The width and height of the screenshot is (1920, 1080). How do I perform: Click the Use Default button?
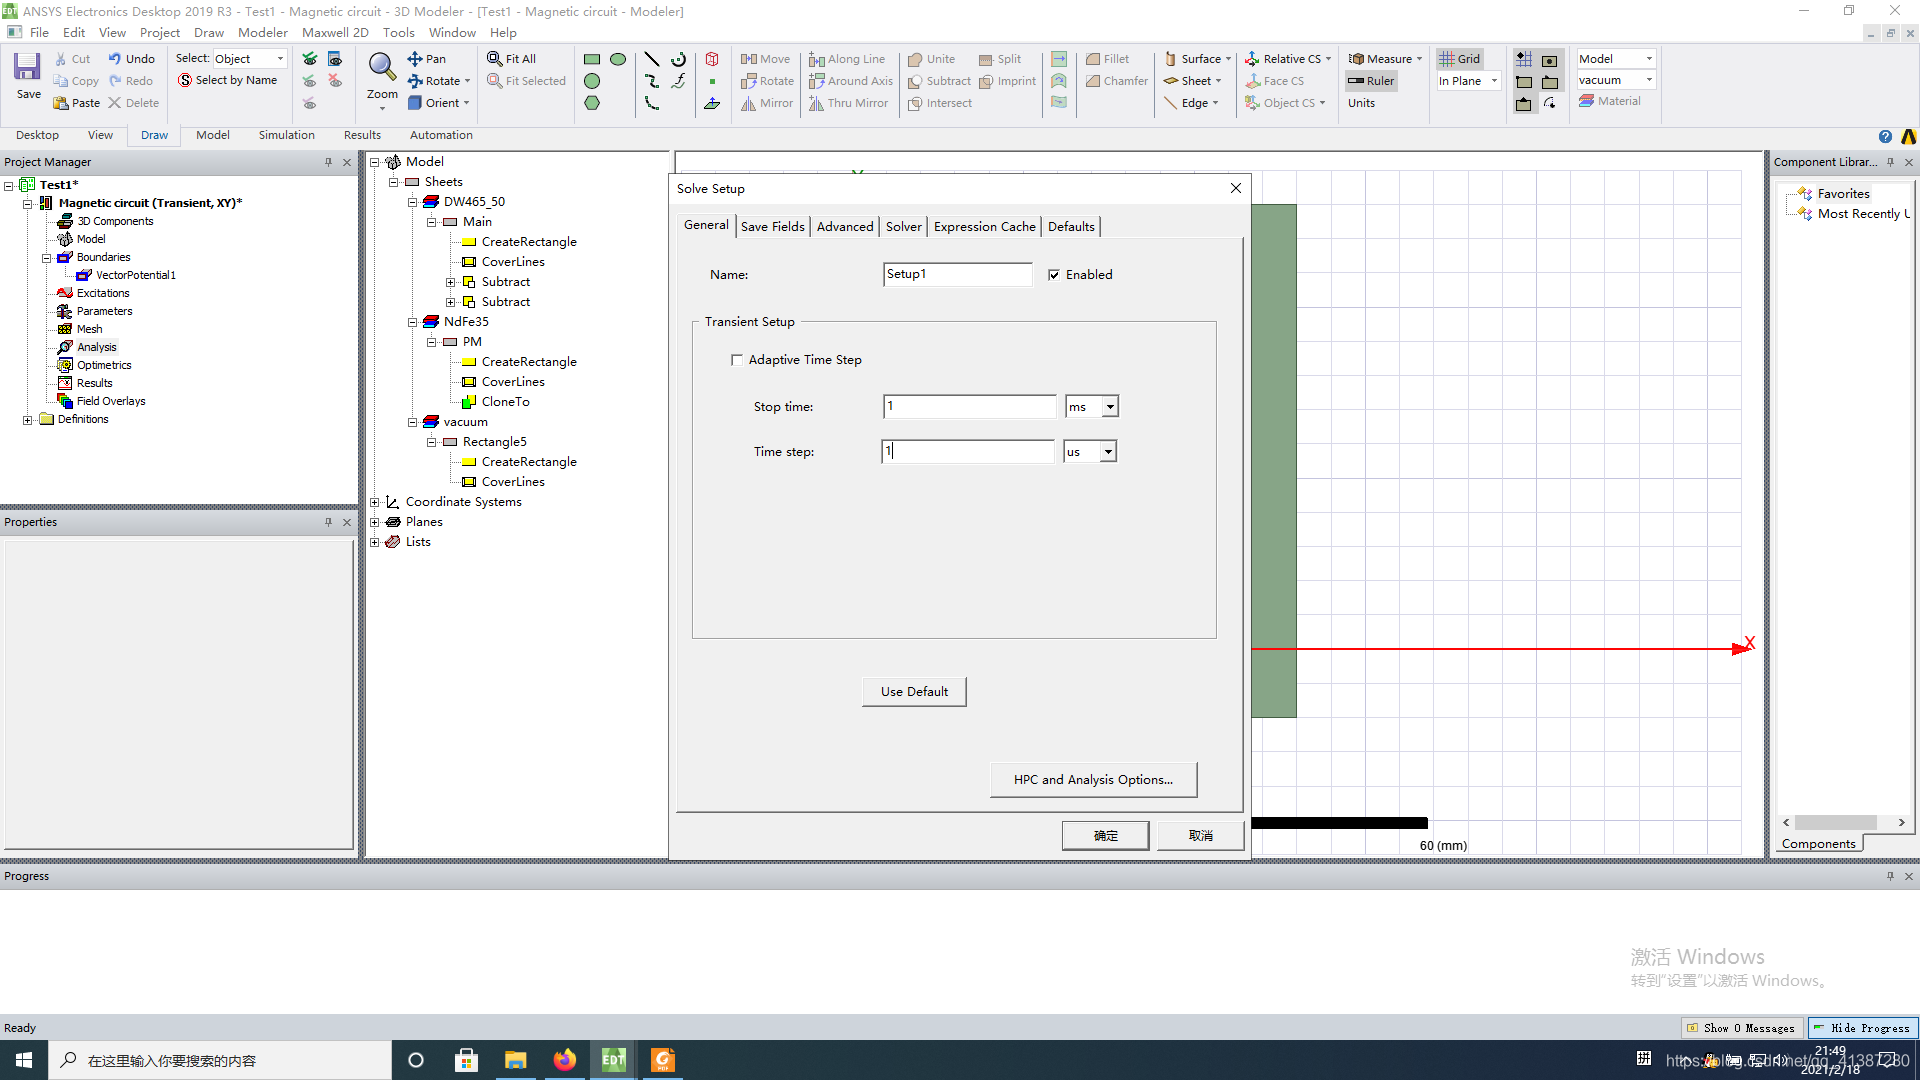[914, 692]
